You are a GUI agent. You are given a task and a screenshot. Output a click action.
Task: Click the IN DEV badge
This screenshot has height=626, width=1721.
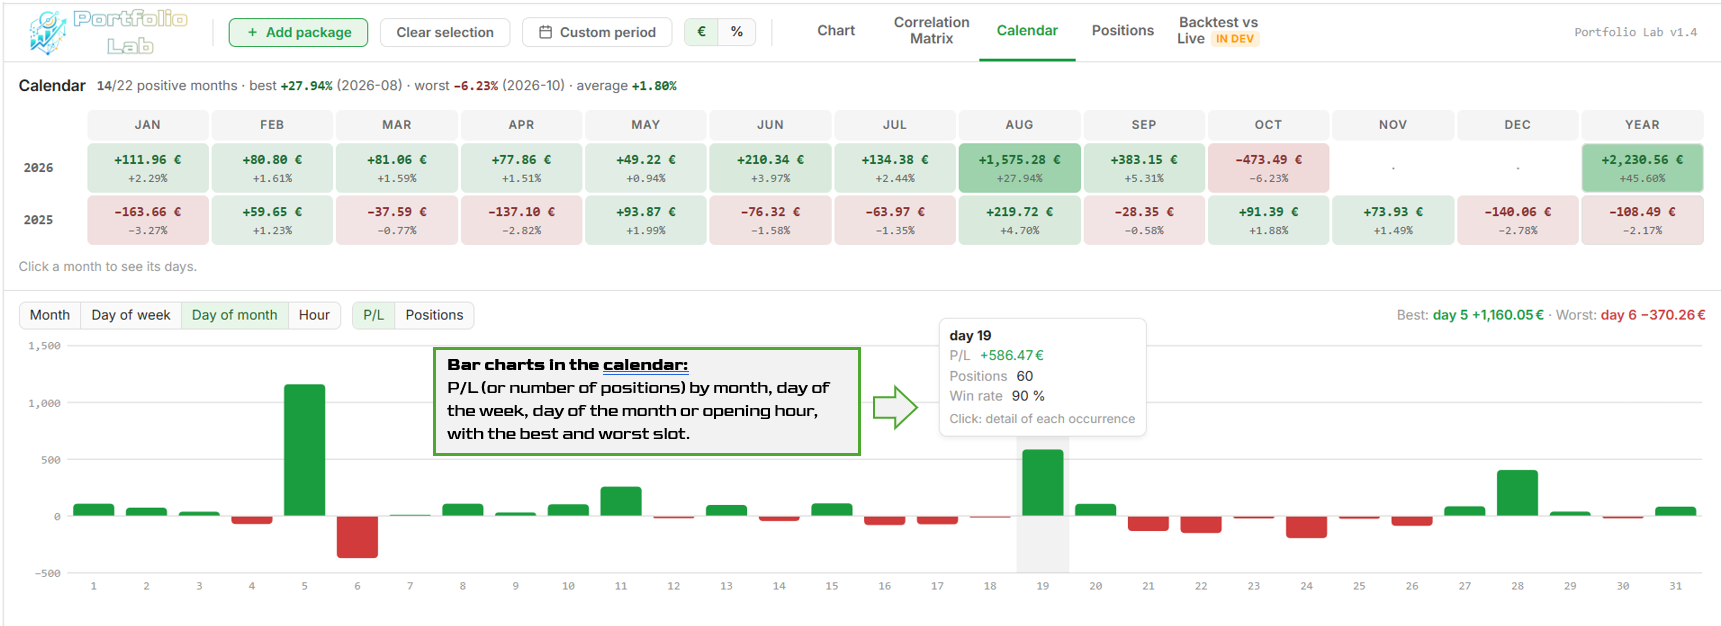click(x=1235, y=39)
